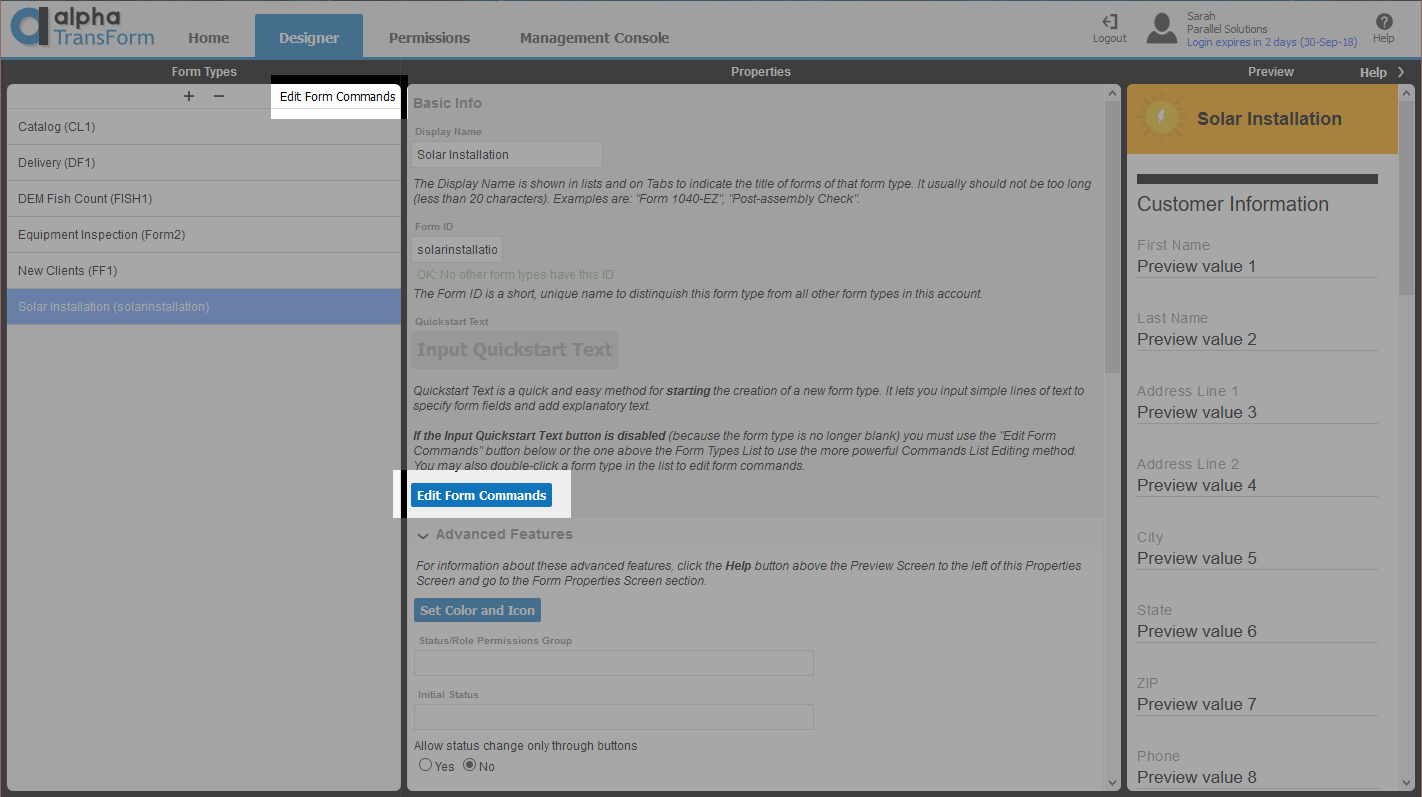Go to the Home tab
Viewport: 1422px width, 797px height.
pos(208,38)
